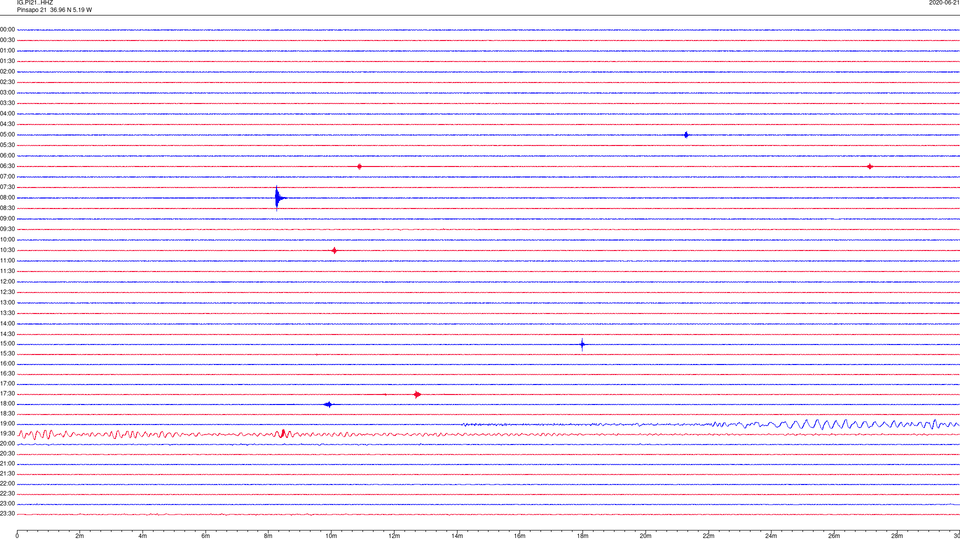This screenshot has height=540, width=960.
Task: Select the 22m axis tick label
Action: [x=708, y=536]
